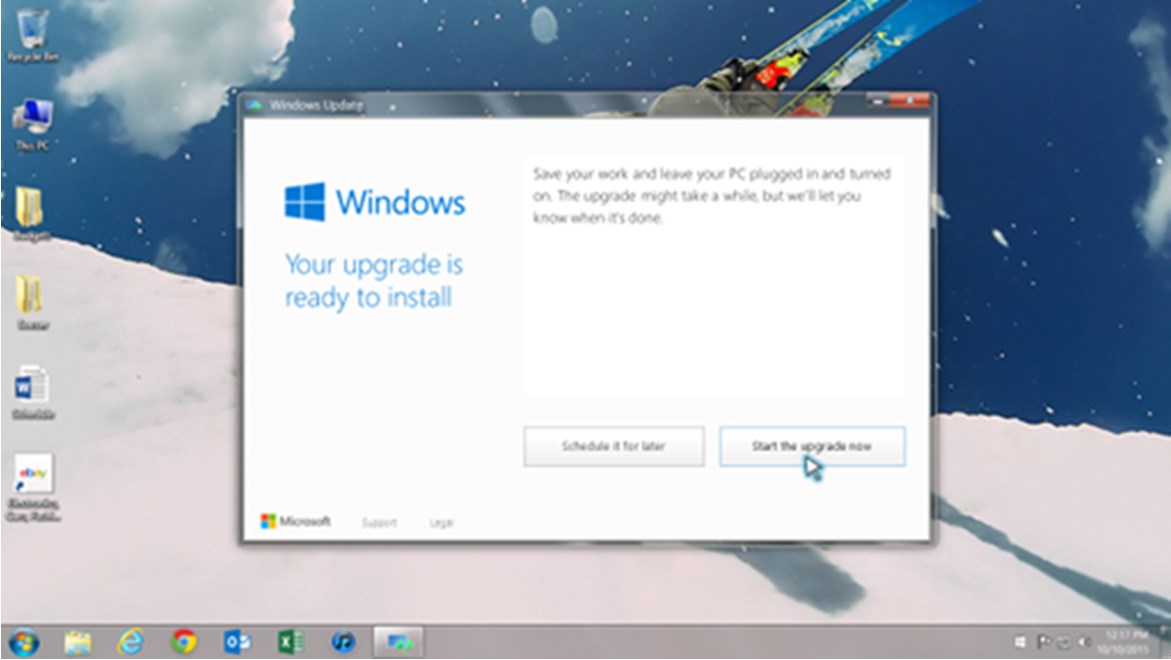Launch Google Chrome from the taskbar
1171x660 pixels.
pos(184,642)
